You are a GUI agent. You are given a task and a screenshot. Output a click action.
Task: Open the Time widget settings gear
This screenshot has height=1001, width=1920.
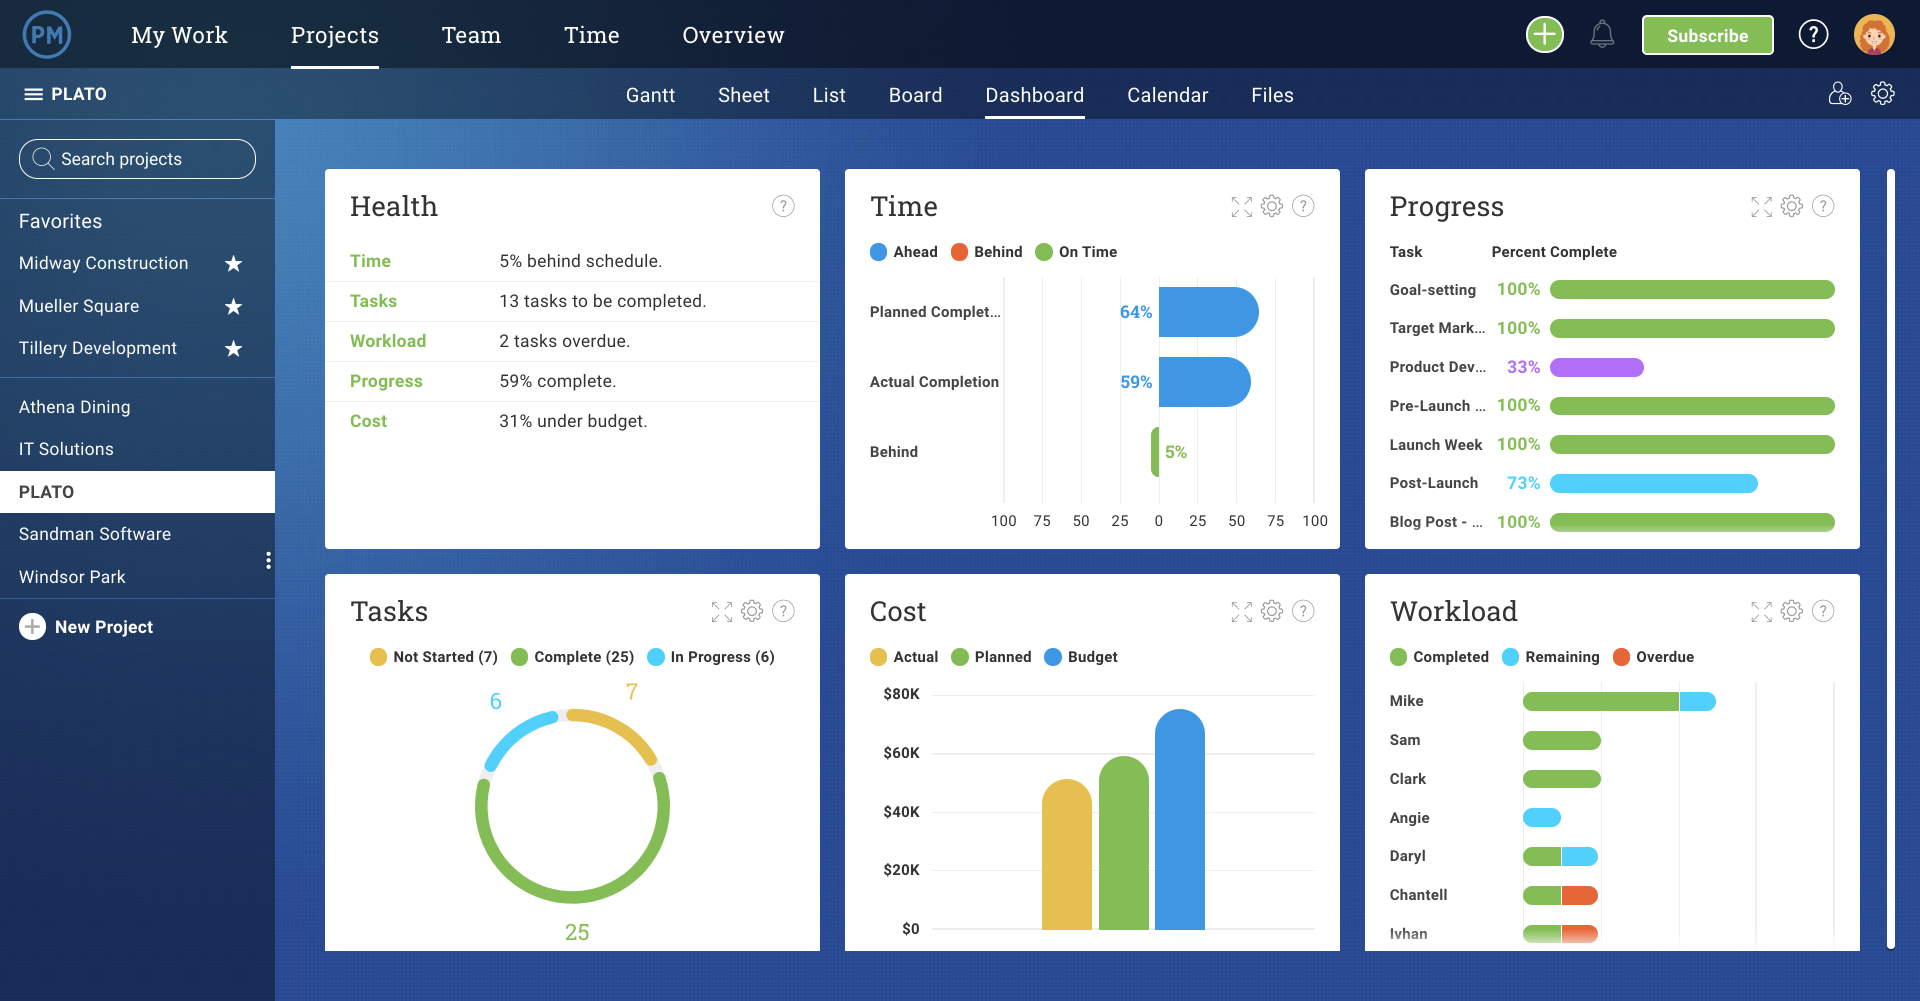(1272, 207)
